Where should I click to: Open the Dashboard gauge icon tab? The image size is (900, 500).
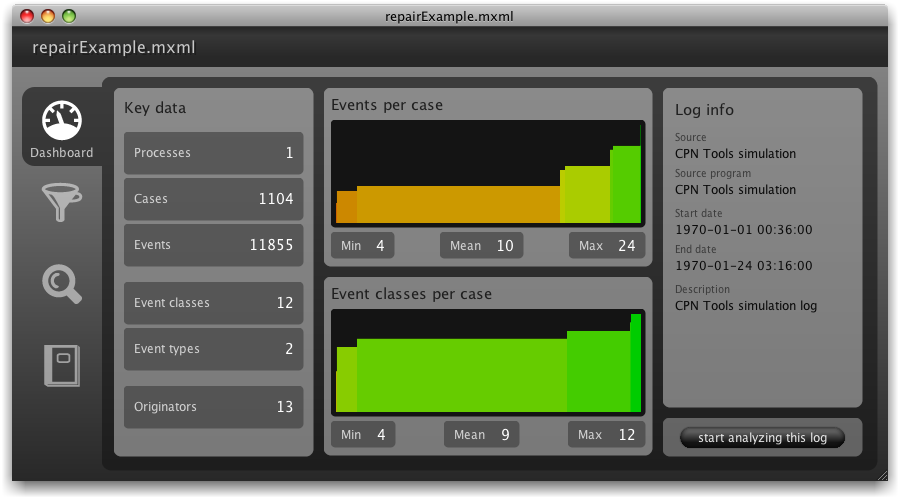(62, 128)
